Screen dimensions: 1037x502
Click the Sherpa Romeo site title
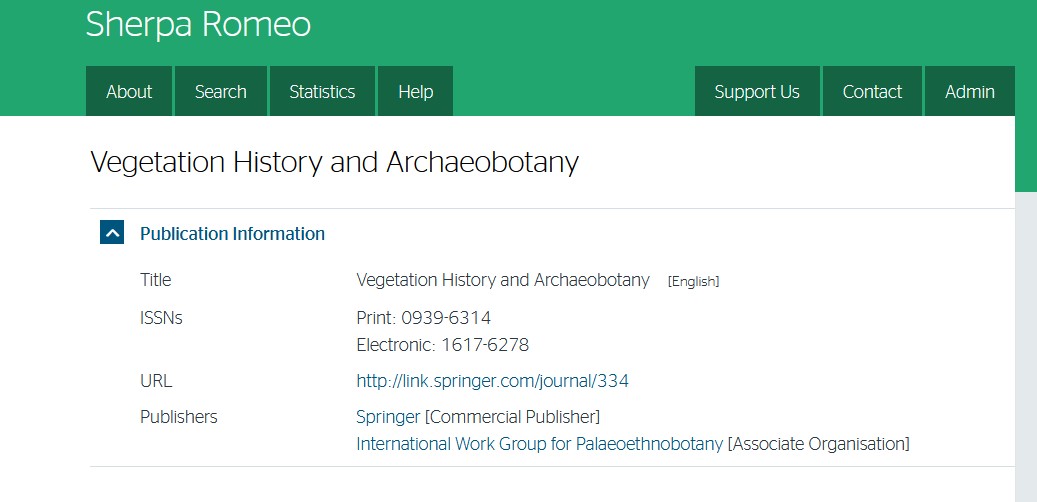pos(198,24)
